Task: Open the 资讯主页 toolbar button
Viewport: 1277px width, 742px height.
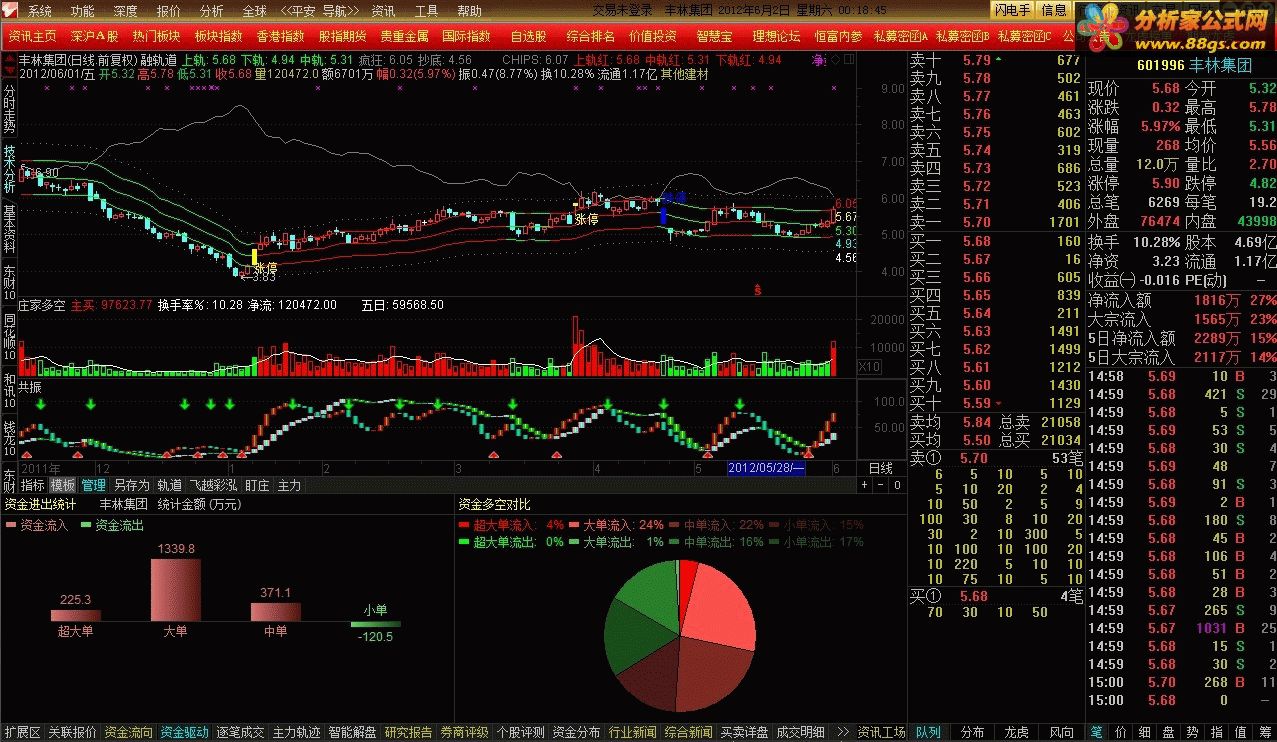Action: tap(33, 36)
